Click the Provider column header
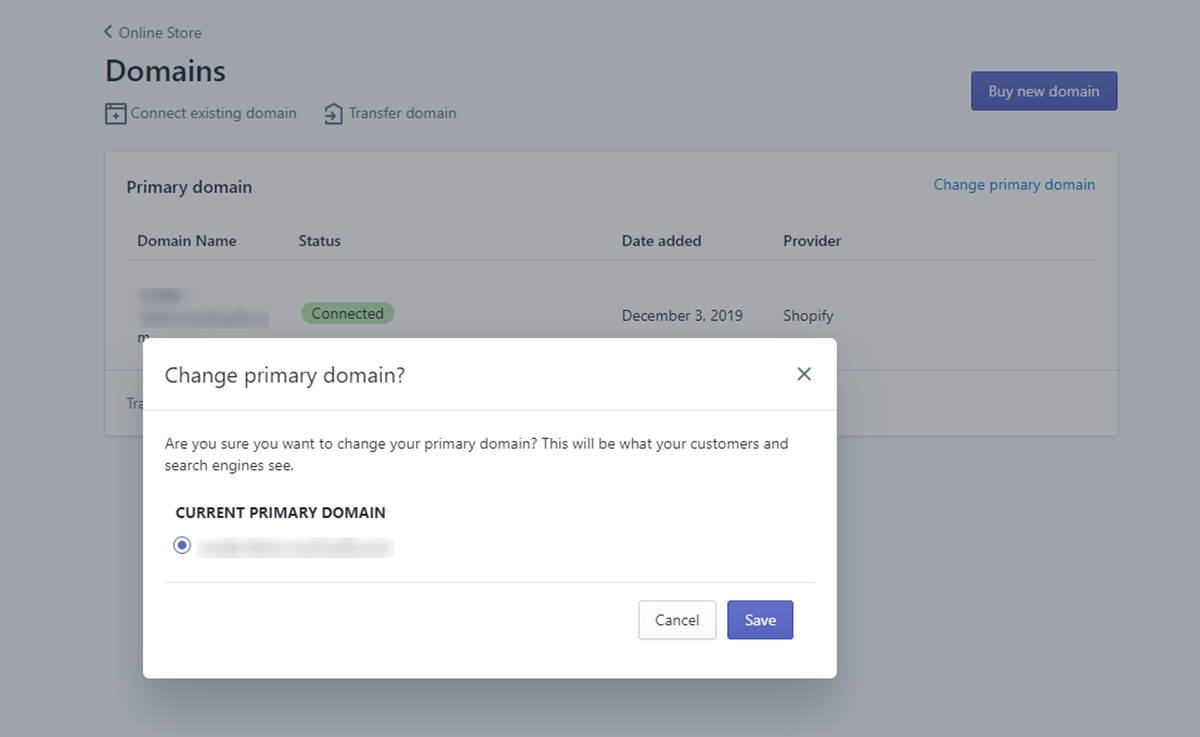This screenshot has width=1200, height=737. coord(812,241)
